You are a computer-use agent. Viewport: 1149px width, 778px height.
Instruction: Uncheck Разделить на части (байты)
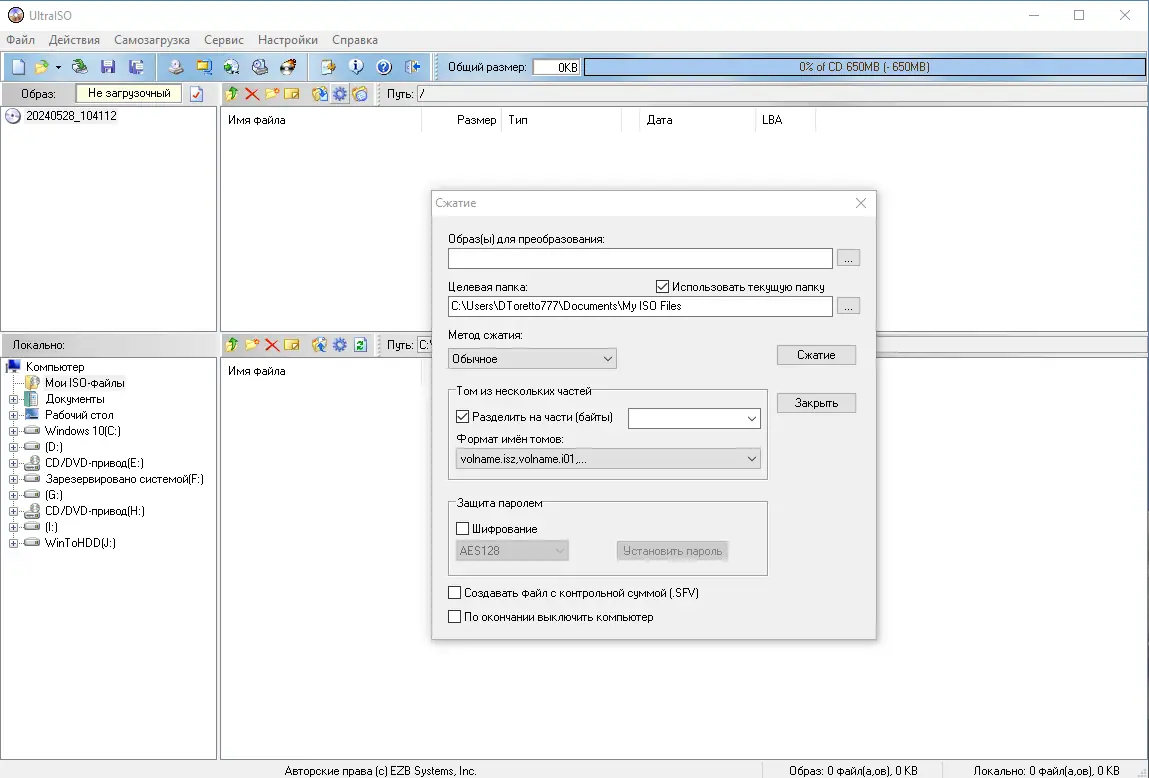[x=462, y=417]
